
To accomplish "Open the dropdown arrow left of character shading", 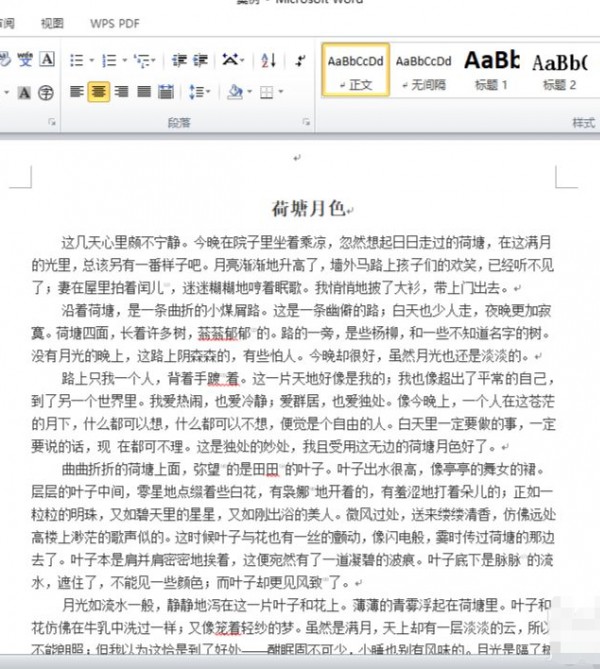I will [7, 92].
